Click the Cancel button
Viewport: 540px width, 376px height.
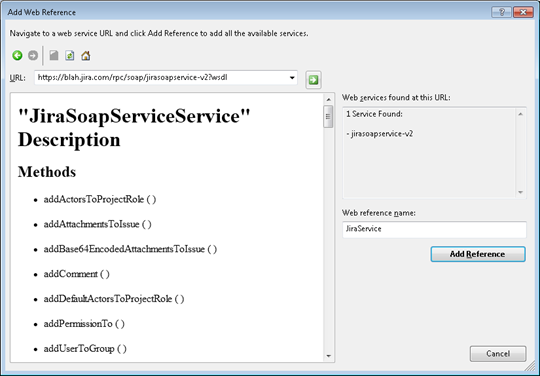coord(498,354)
